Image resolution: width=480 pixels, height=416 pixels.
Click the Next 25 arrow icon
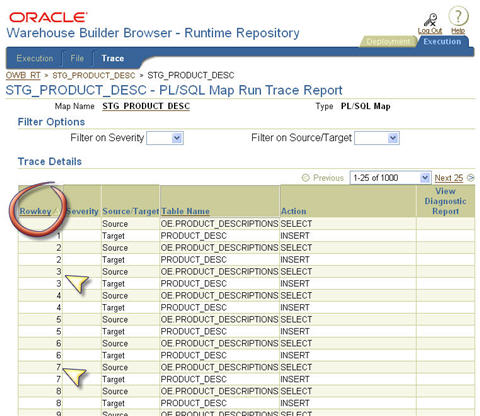(470, 178)
